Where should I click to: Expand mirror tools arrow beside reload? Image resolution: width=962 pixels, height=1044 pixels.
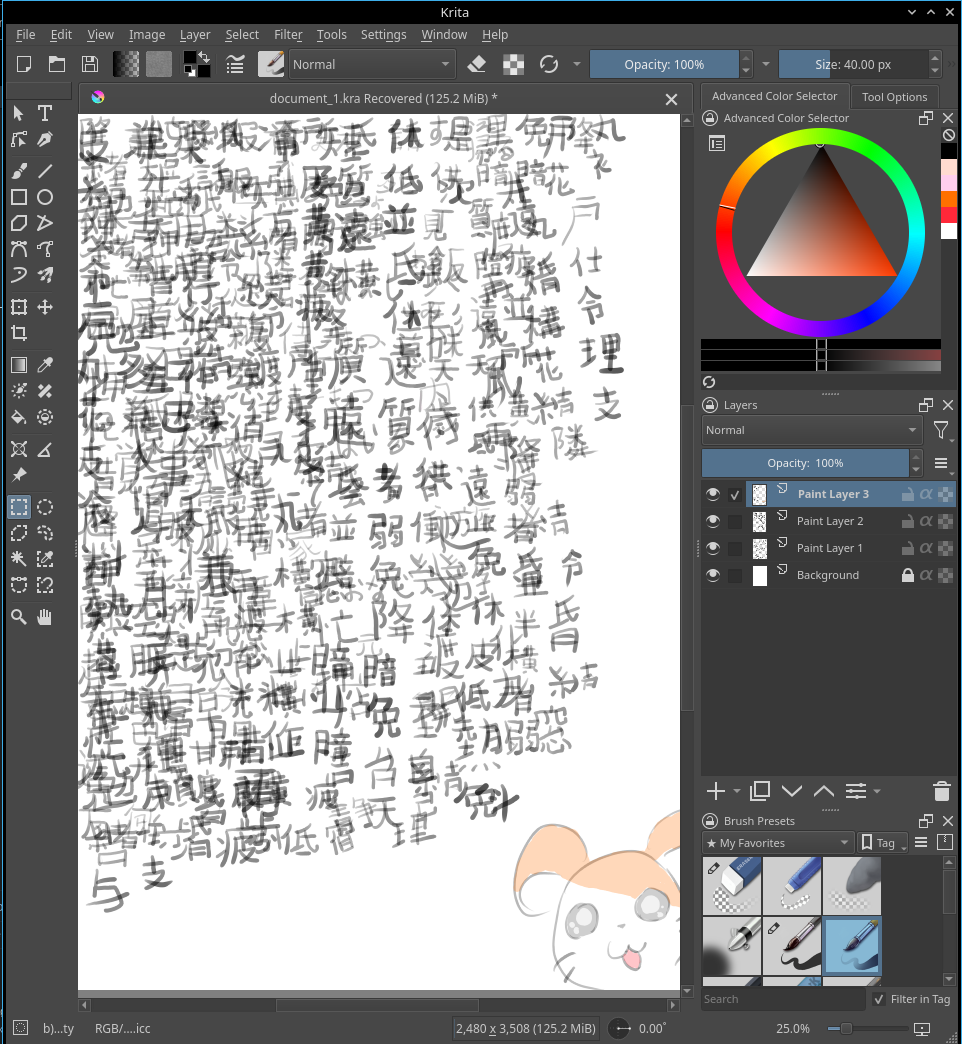[x=577, y=64]
